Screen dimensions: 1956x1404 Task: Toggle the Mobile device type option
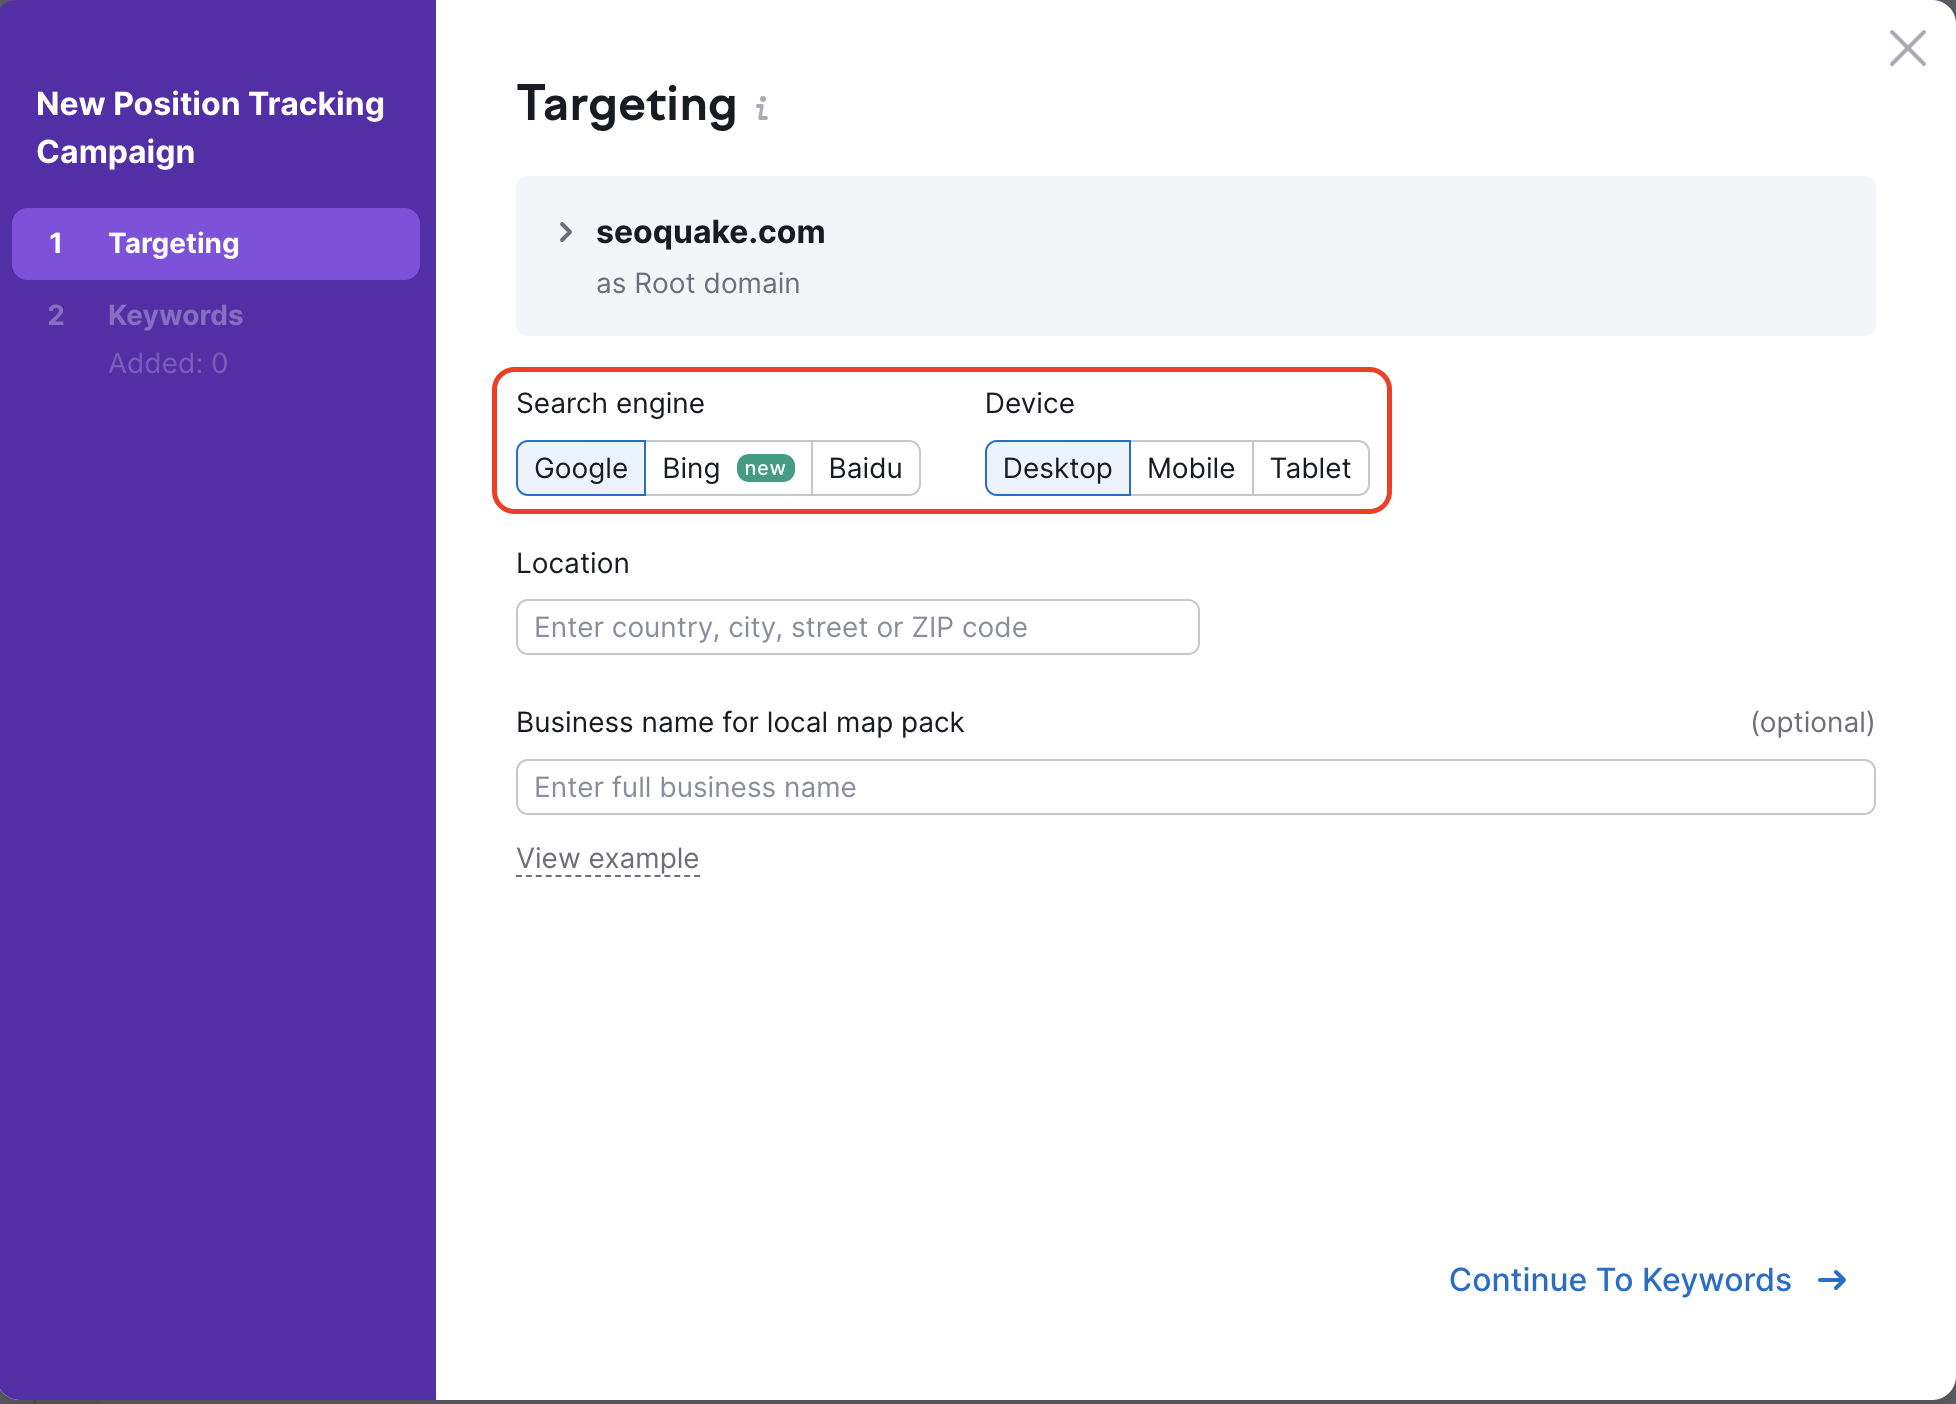coord(1189,467)
